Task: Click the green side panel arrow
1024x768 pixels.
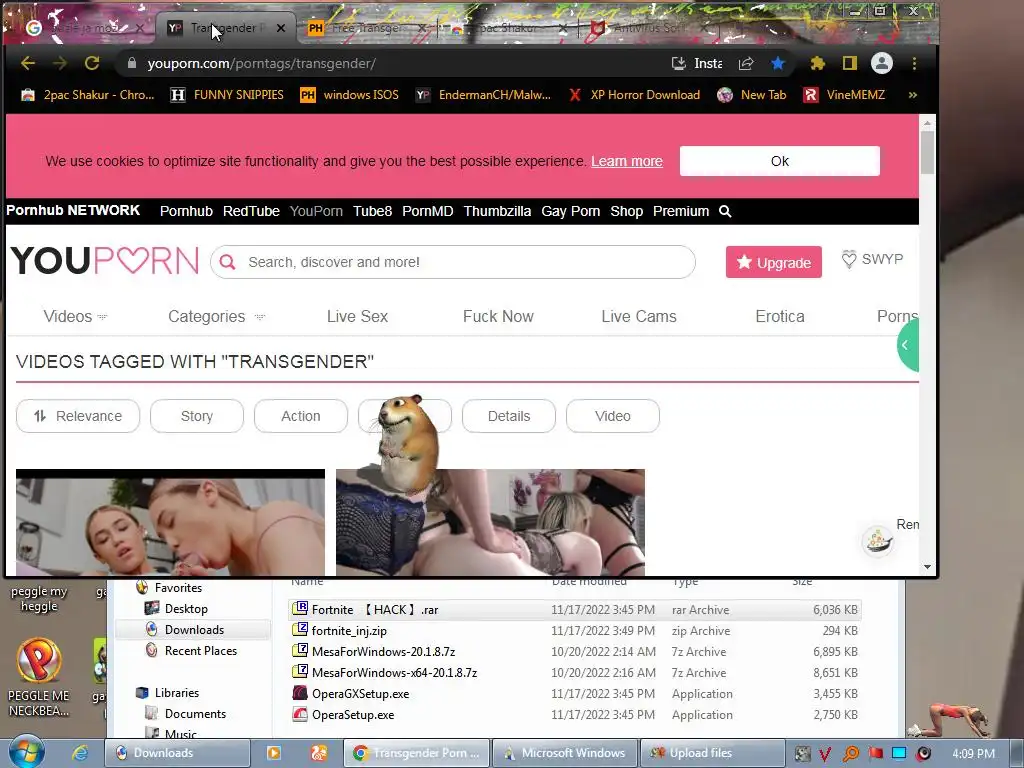Action: 907,345
